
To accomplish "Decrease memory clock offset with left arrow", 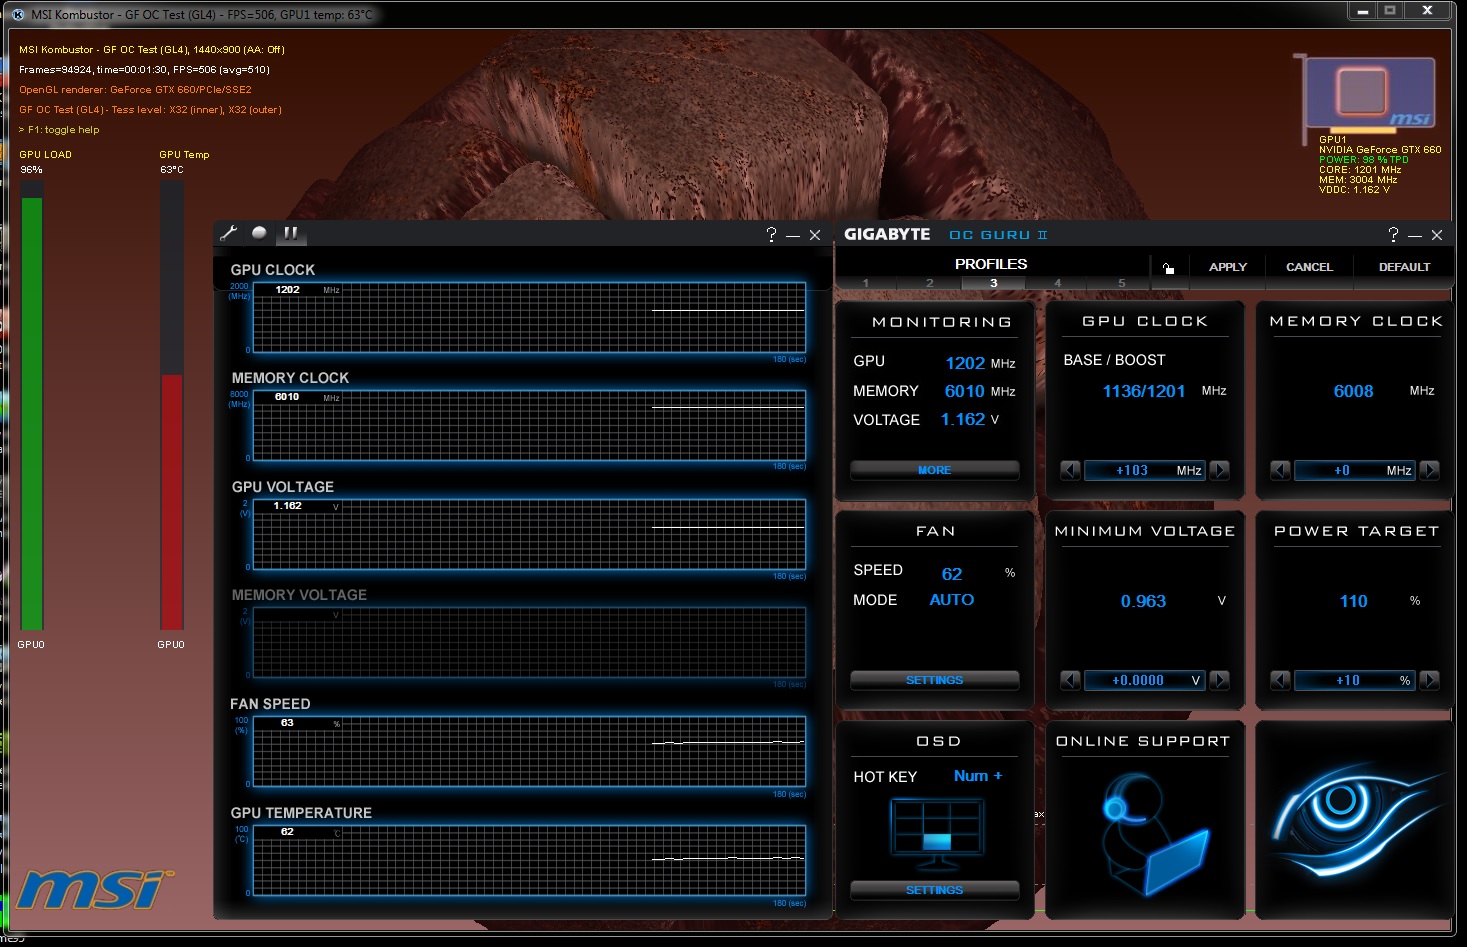I will 1280,470.
